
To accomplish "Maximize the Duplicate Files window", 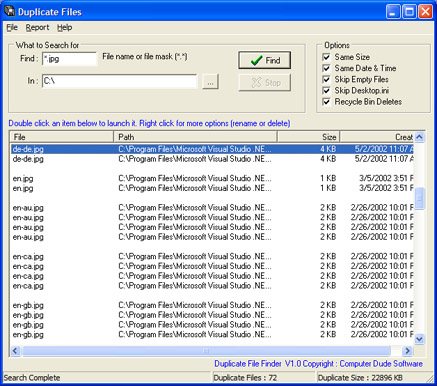I will (409, 12).
